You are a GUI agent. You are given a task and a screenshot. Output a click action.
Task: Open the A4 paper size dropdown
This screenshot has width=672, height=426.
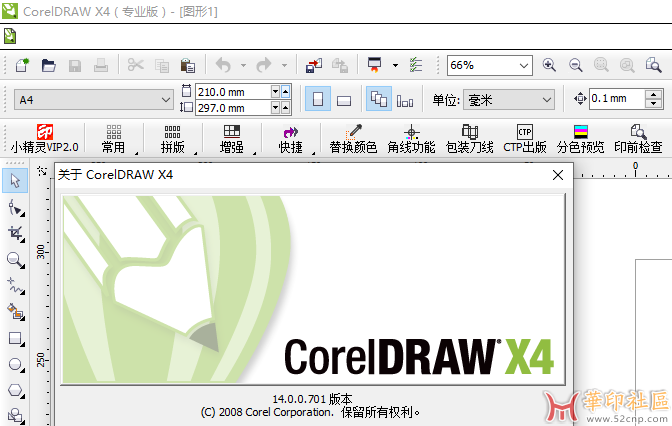pyautogui.click(x=93, y=100)
